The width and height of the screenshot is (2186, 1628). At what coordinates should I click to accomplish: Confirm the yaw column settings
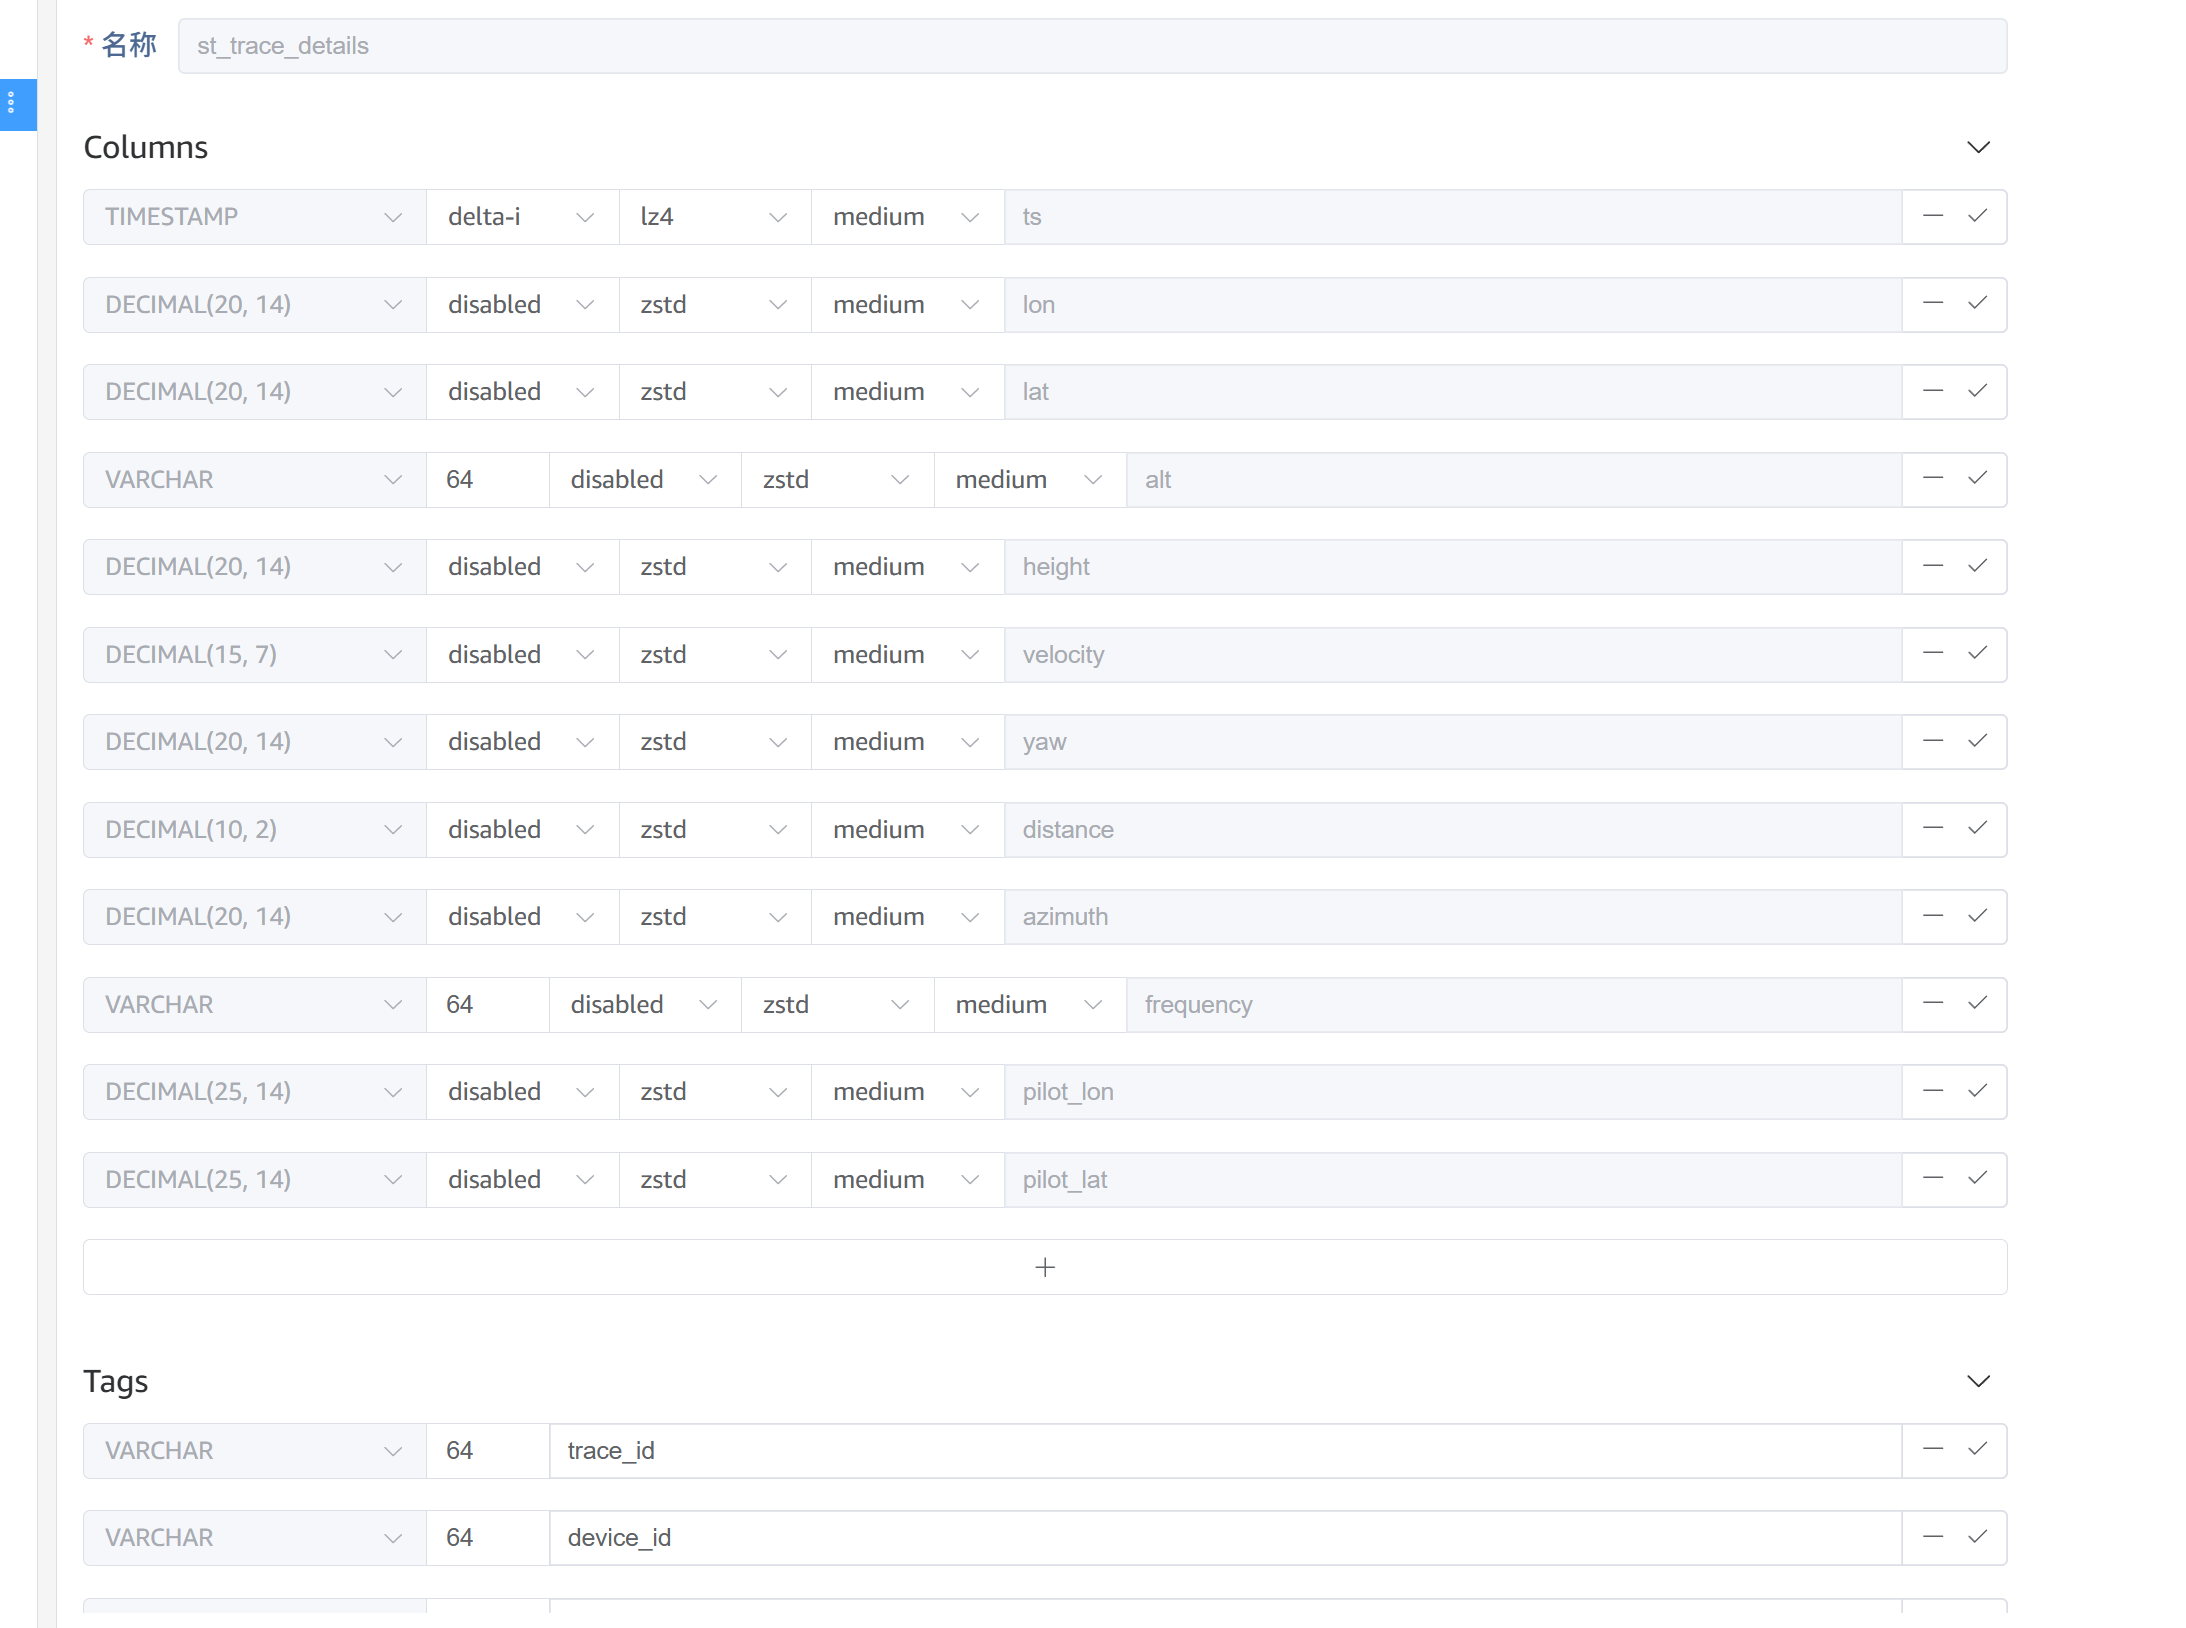point(1978,741)
